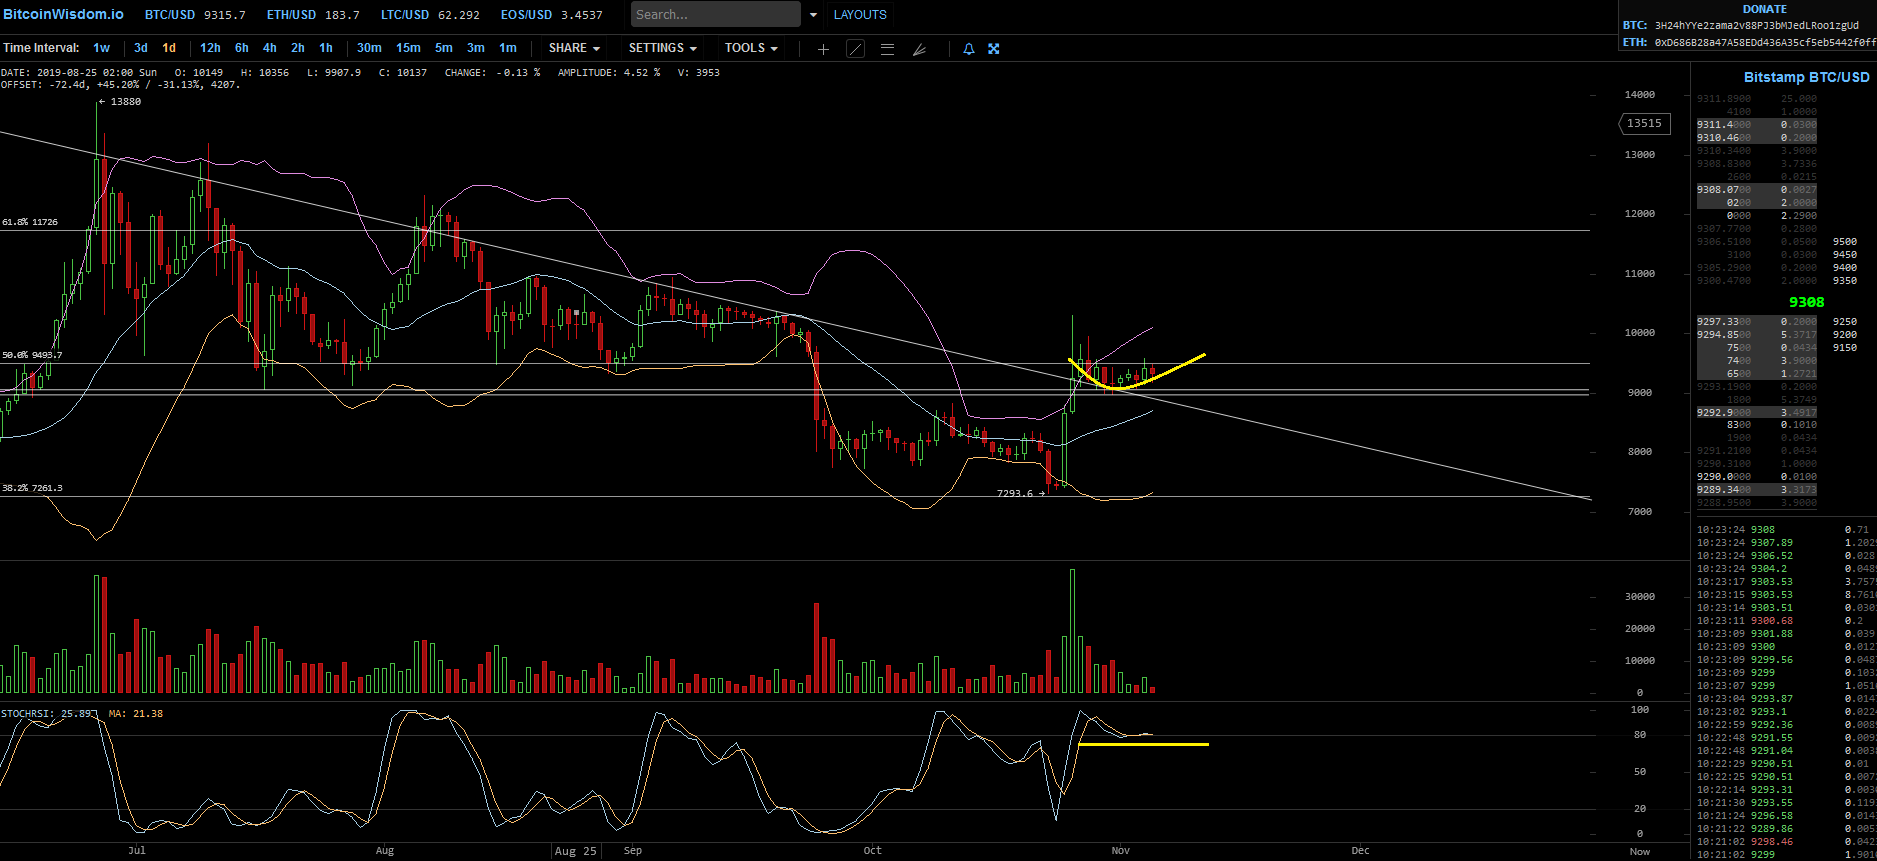Select the 1d time interval
This screenshot has width=1877, height=861.
tap(169, 48)
